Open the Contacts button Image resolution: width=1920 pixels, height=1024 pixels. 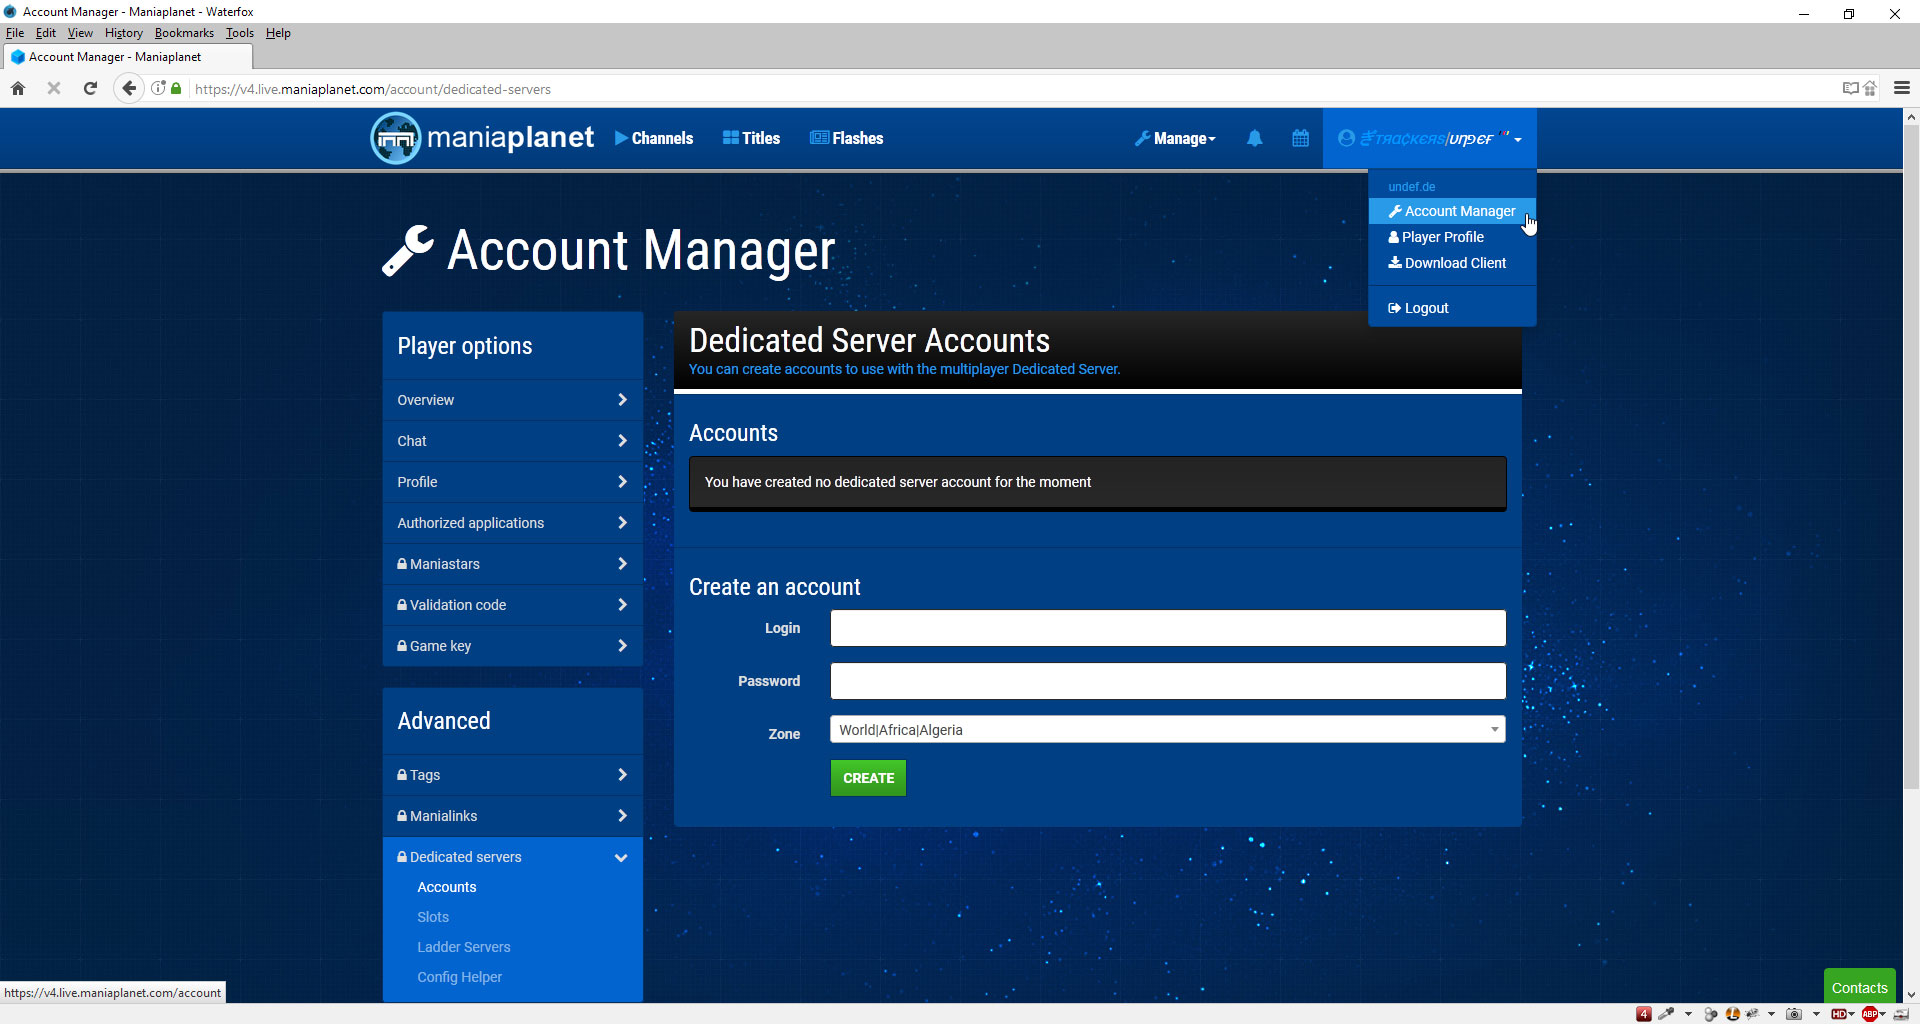pos(1859,987)
